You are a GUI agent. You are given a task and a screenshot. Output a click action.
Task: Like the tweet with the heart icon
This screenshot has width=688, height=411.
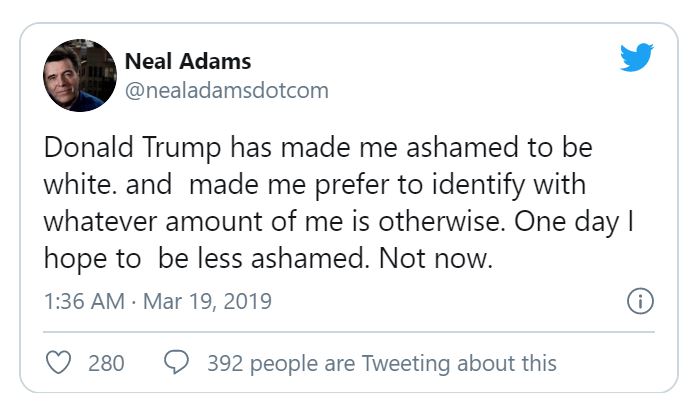click(x=59, y=362)
